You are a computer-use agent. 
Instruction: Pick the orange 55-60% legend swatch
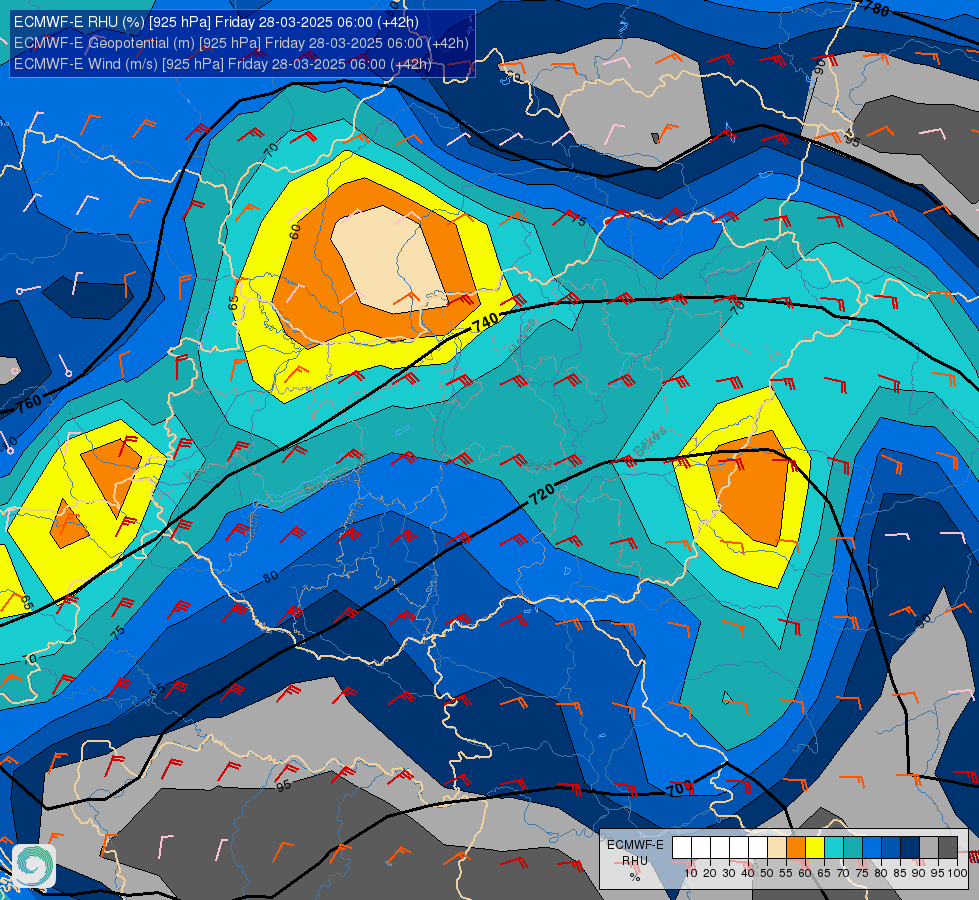(x=796, y=847)
